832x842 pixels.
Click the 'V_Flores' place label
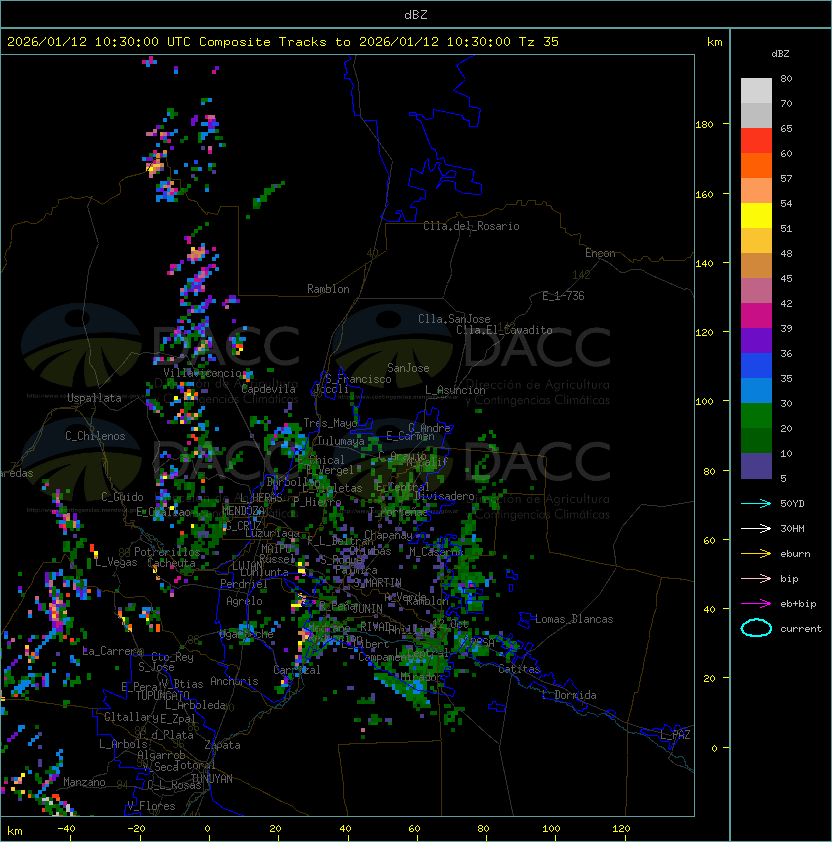click(x=151, y=806)
